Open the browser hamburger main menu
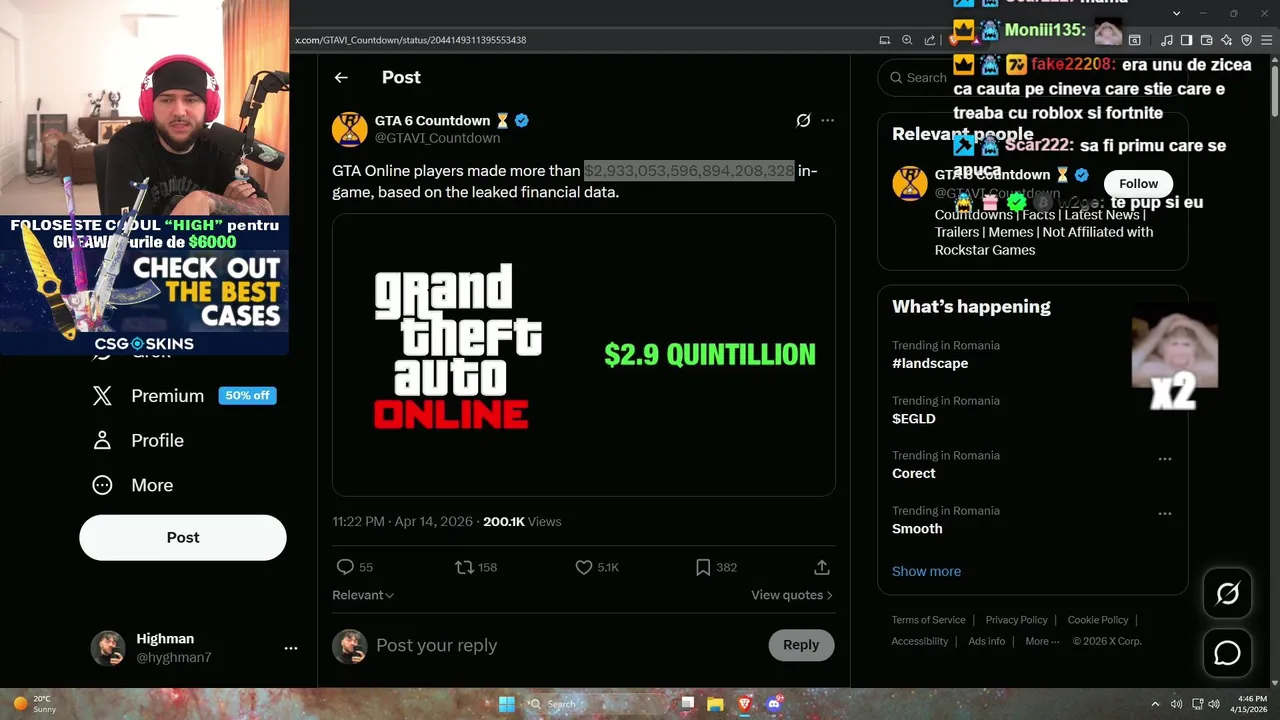The width and height of the screenshot is (1280, 720). tap(1266, 40)
